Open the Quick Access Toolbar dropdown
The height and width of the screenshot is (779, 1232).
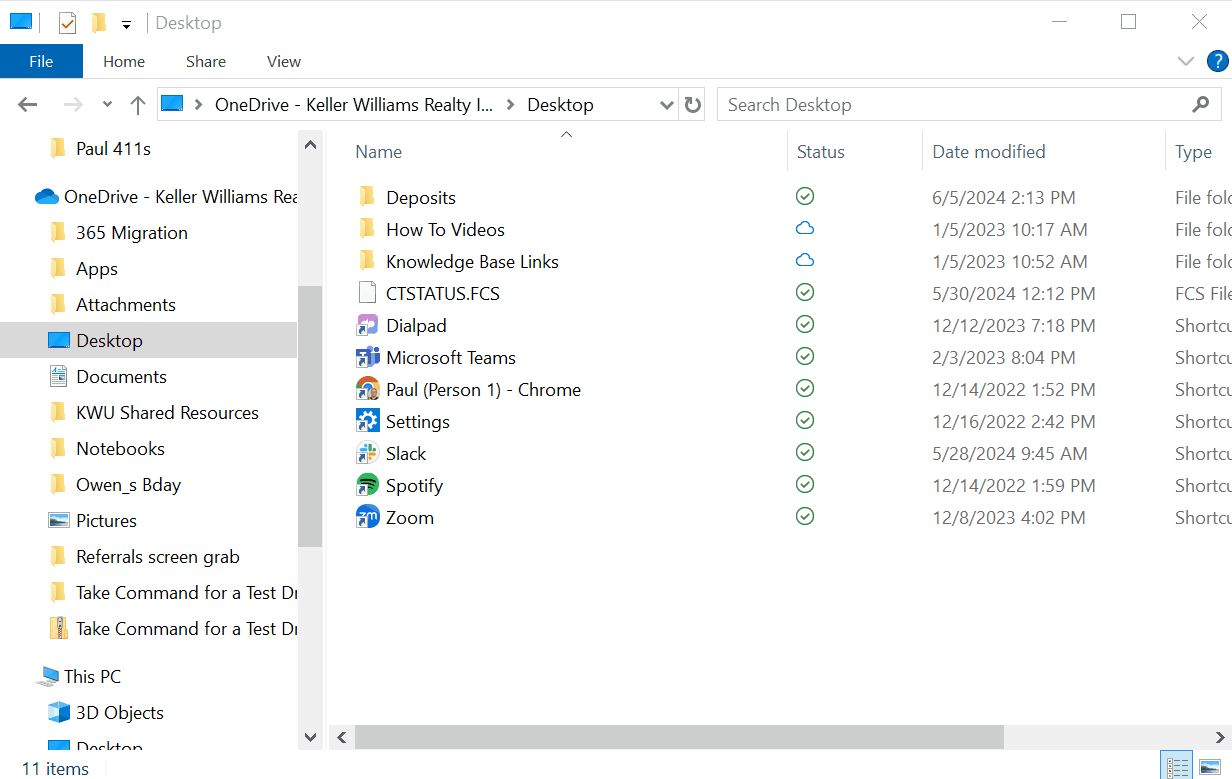(x=126, y=22)
